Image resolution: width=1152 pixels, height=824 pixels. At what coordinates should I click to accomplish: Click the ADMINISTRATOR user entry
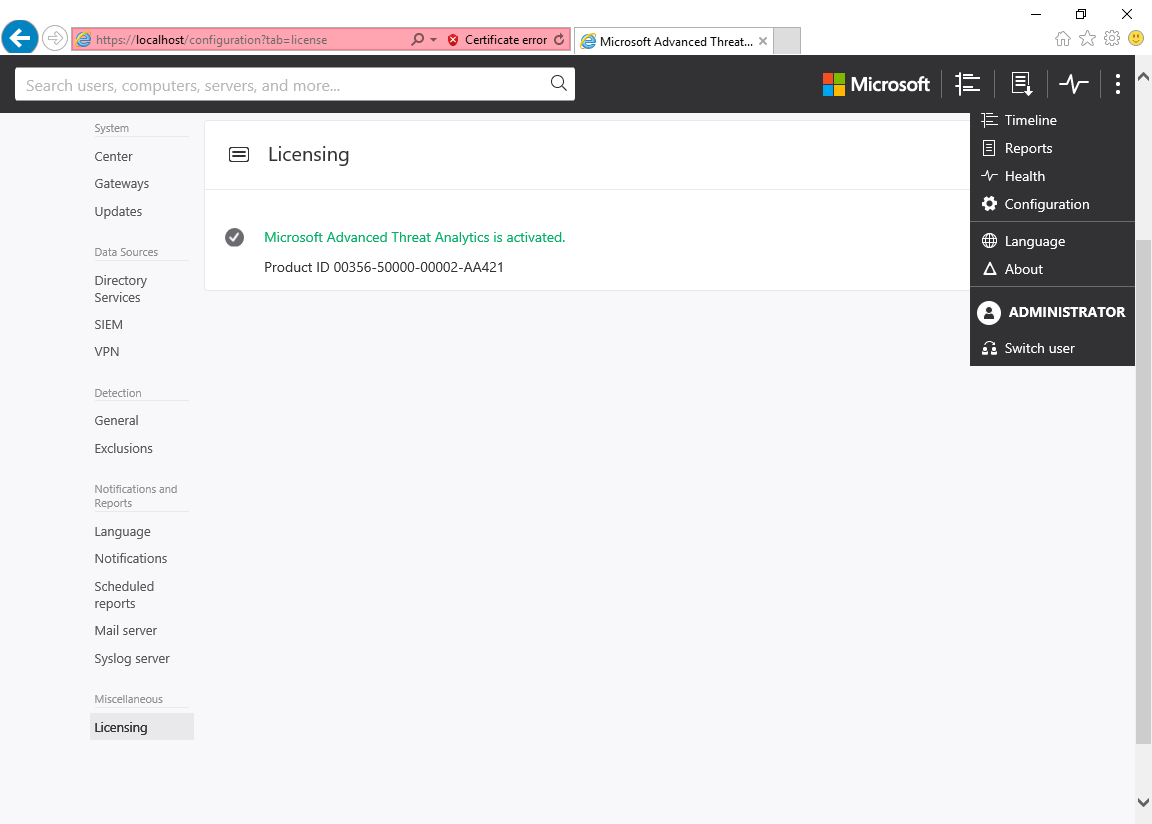point(1052,312)
